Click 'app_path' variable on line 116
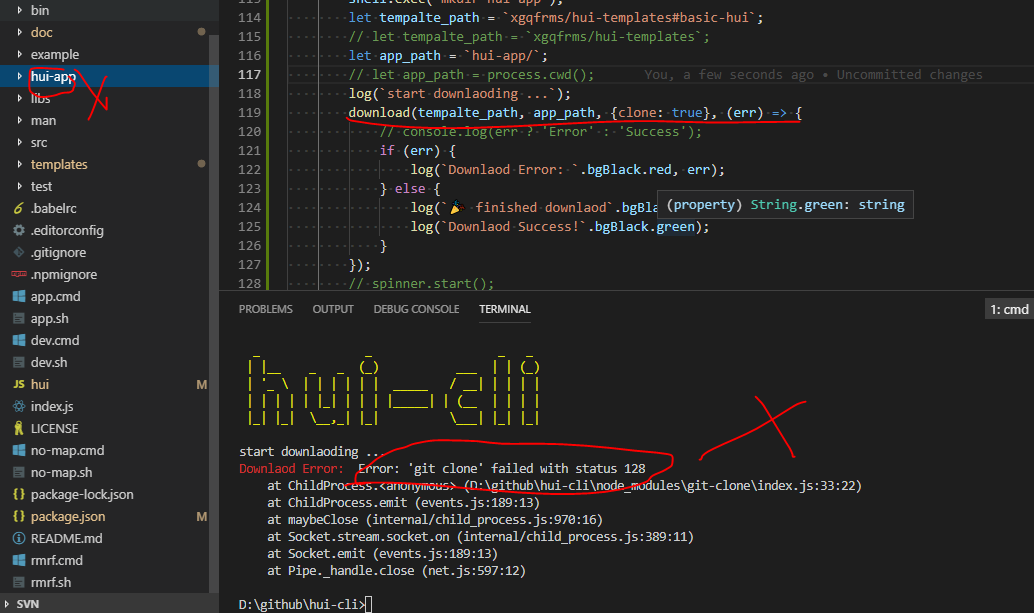This screenshot has width=1034, height=613. tap(410, 56)
